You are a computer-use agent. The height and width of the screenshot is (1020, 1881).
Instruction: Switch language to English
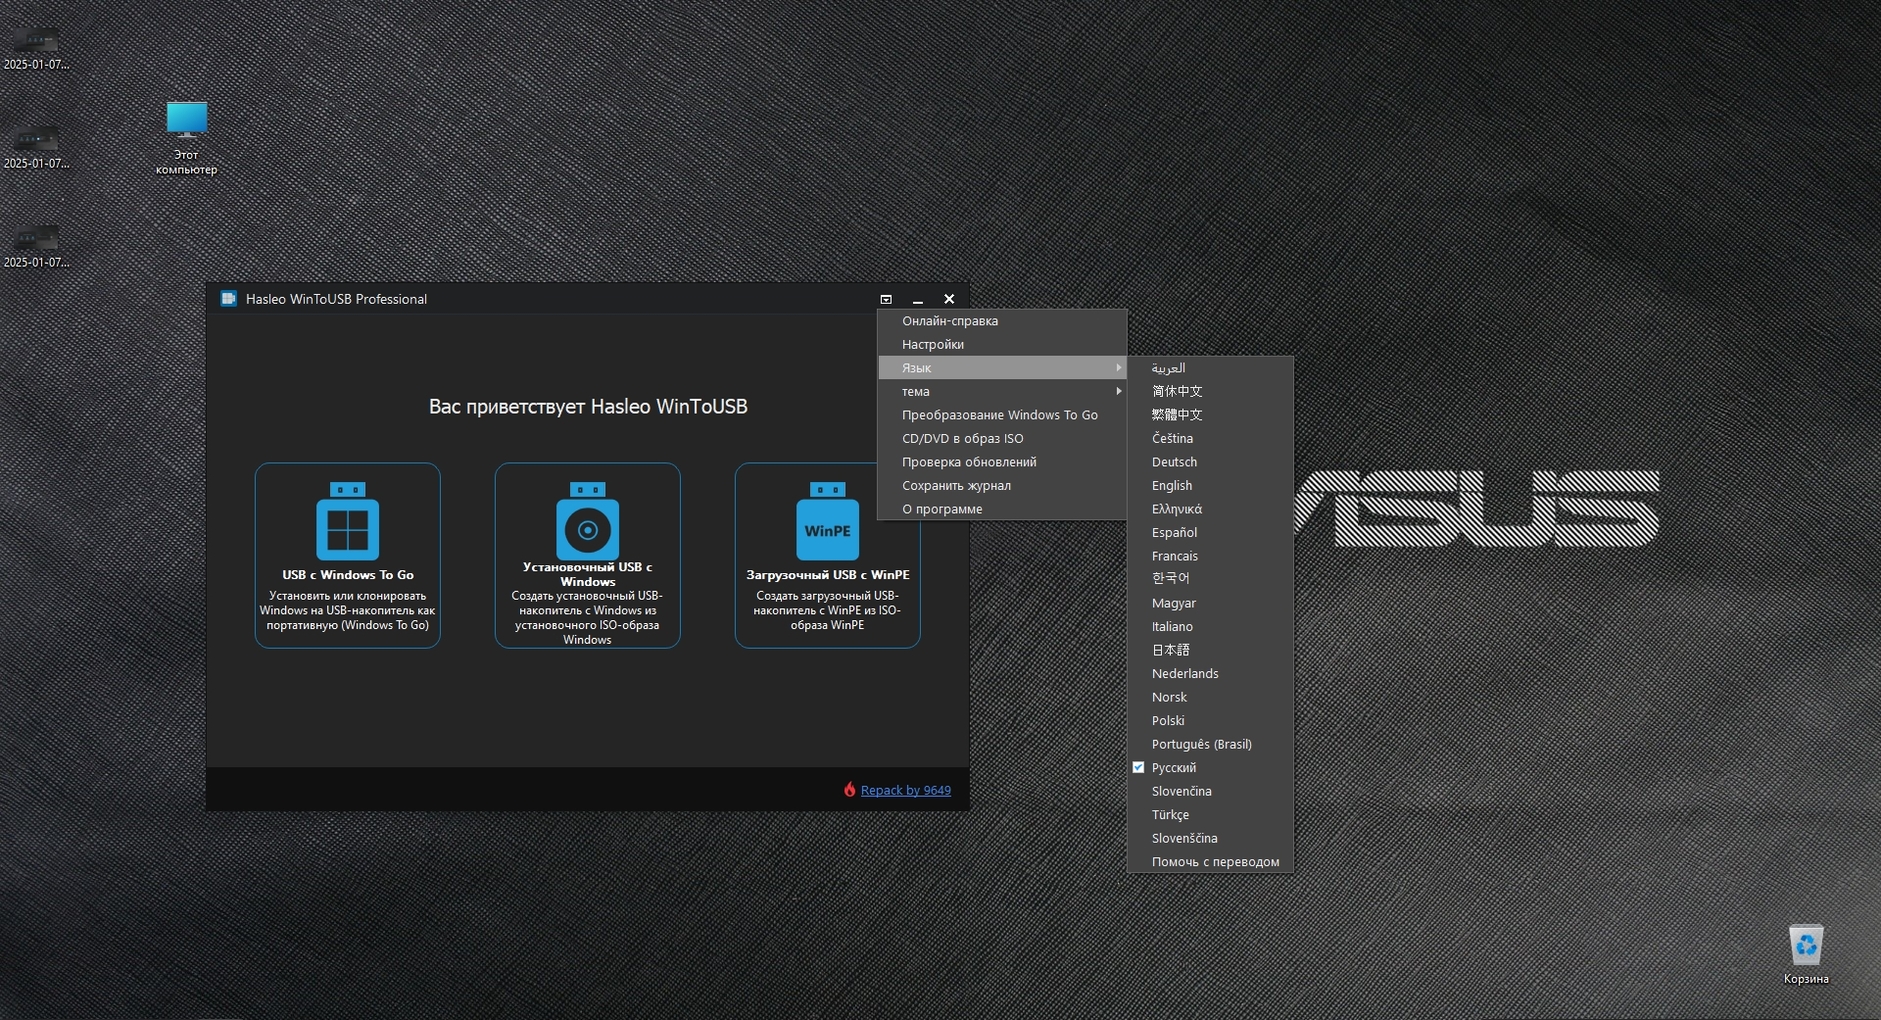1210,485
